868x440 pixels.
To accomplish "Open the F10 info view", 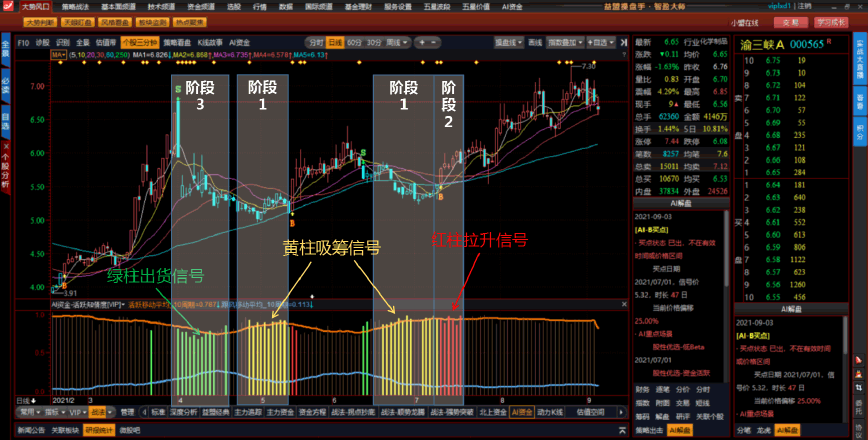I will click(23, 43).
